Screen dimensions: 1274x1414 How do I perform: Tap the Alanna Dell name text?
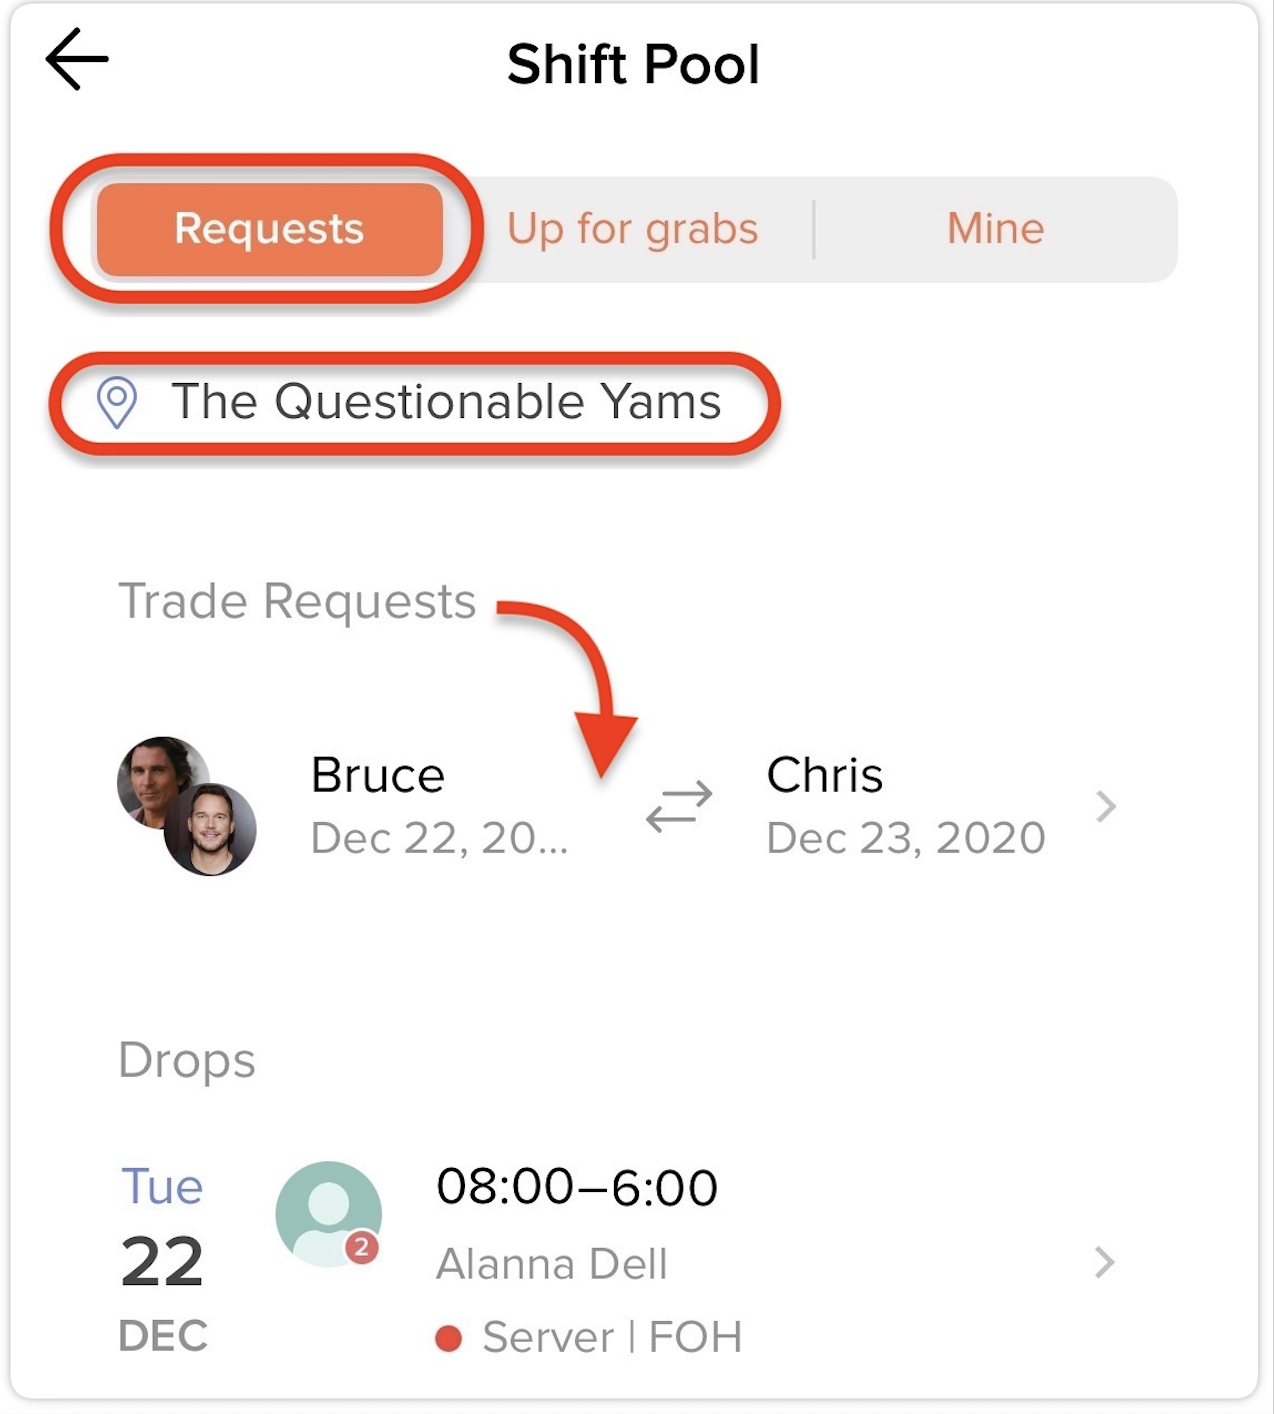[551, 1264]
